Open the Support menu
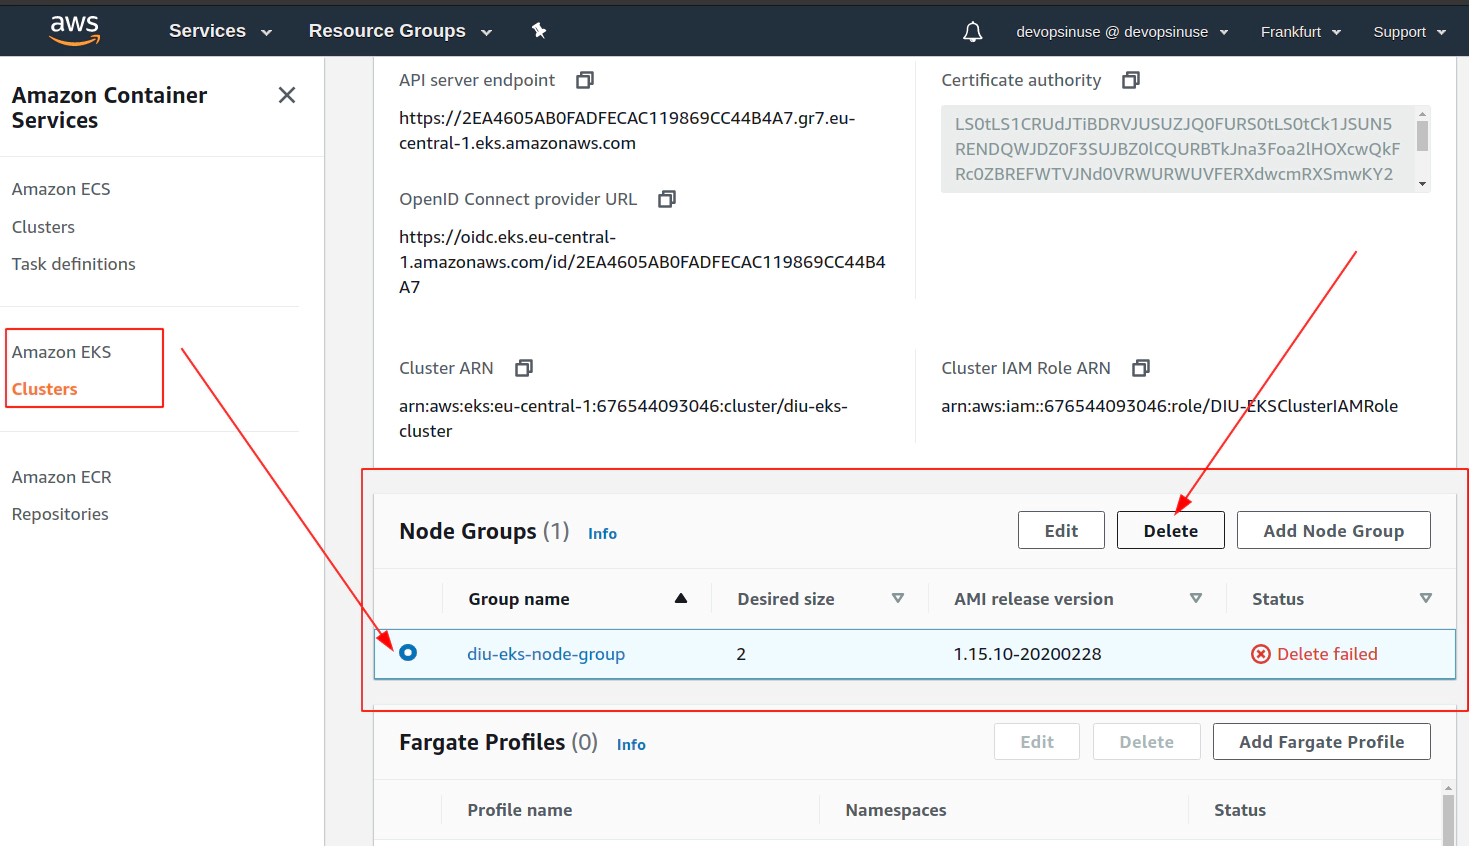Viewport: 1469px width, 846px height. coord(1409,32)
